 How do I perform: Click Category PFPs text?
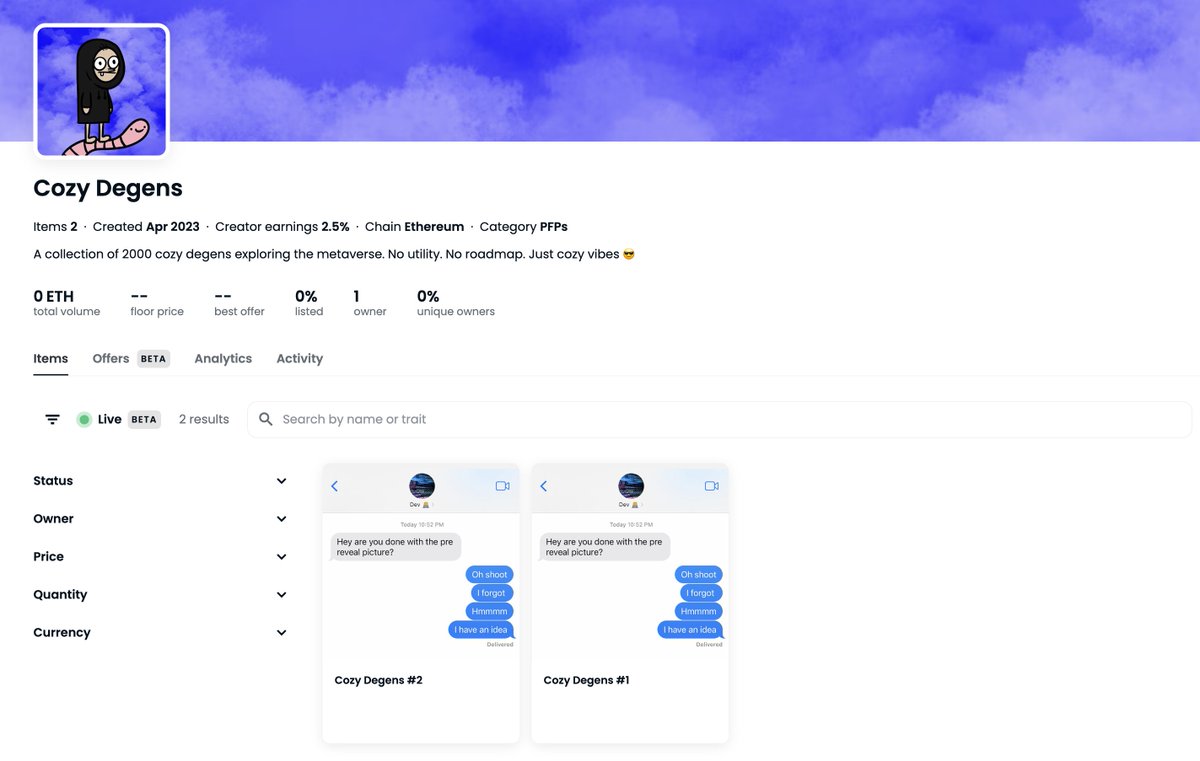524,227
